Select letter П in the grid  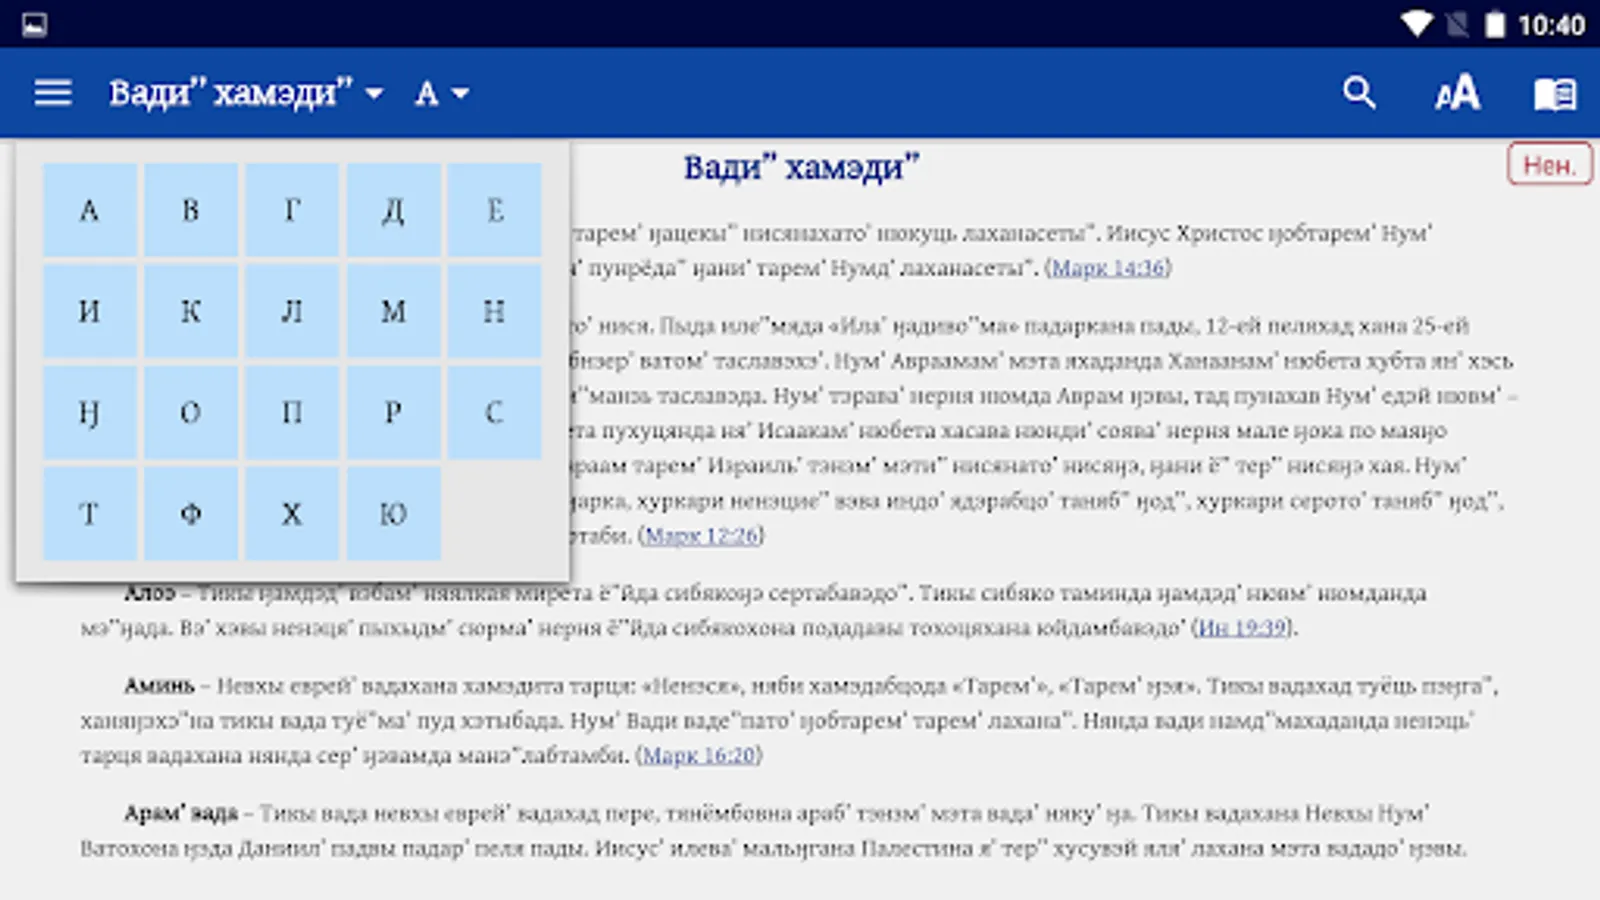(292, 413)
